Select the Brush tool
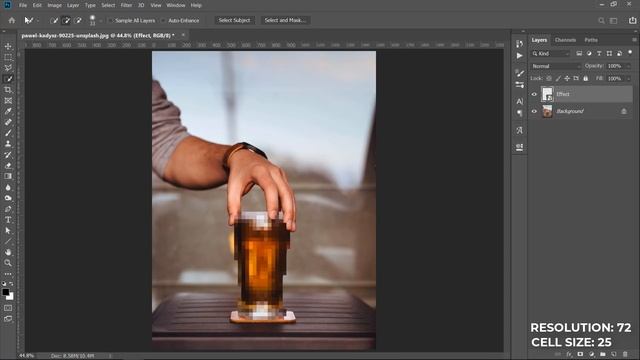 pyautogui.click(x=8, y=133)
